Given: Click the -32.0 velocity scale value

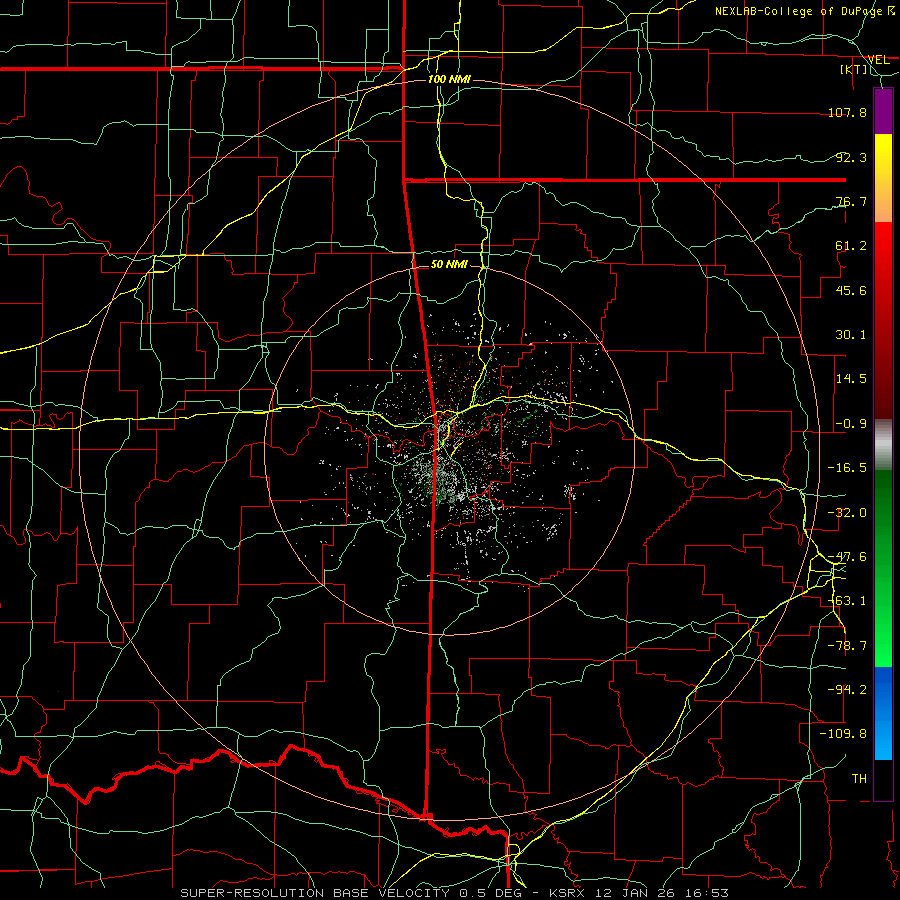Looking at the screenshot, I should (x=848, y=513).
